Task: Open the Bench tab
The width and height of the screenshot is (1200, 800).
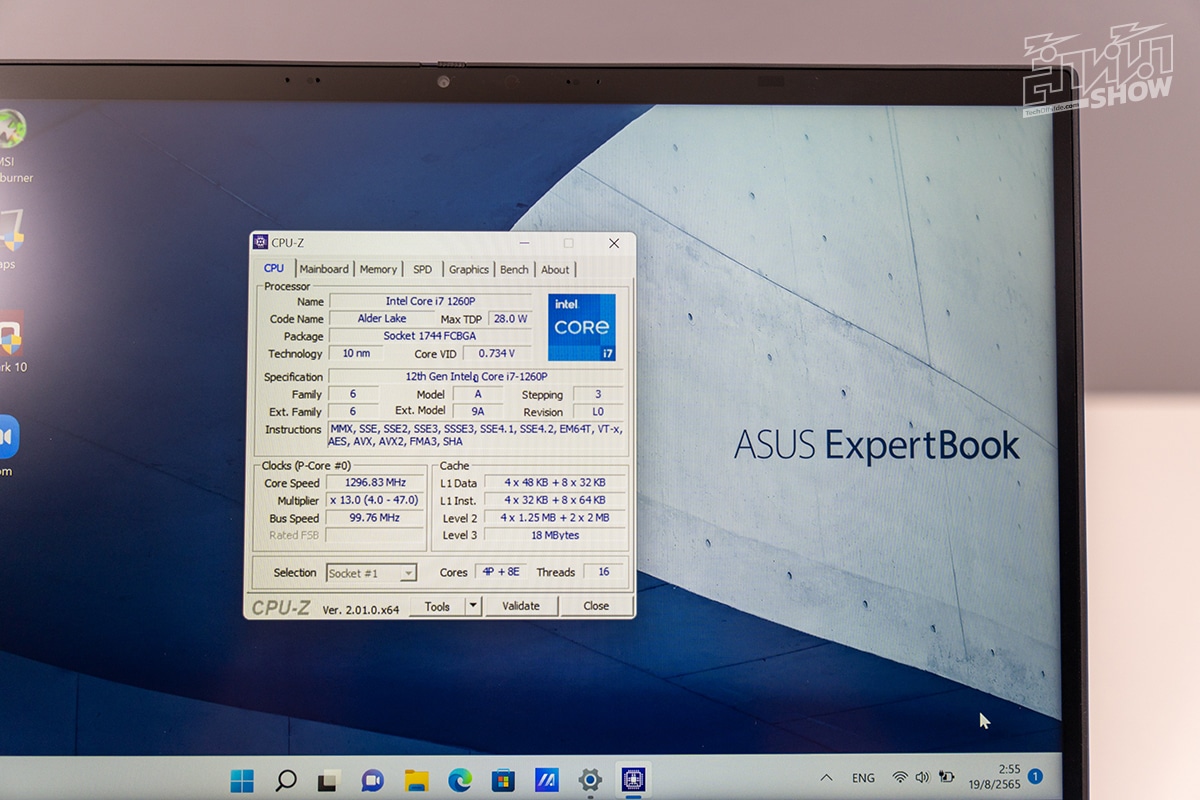Action: 514,269
